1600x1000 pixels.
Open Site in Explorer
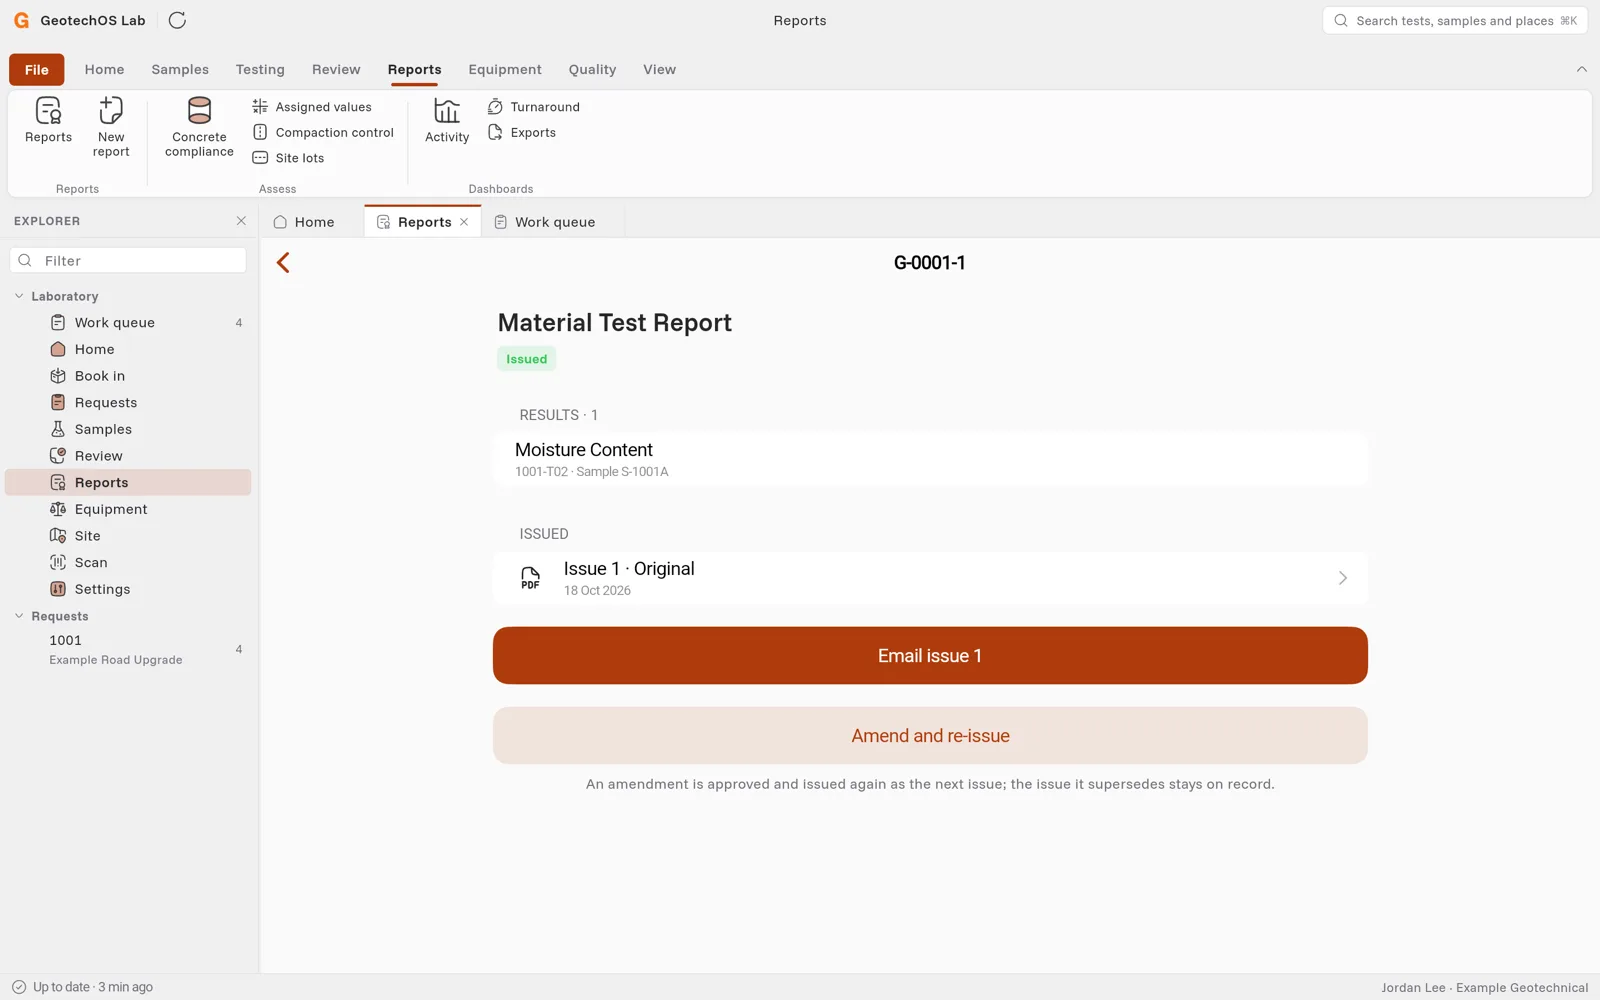pos(128,536)
